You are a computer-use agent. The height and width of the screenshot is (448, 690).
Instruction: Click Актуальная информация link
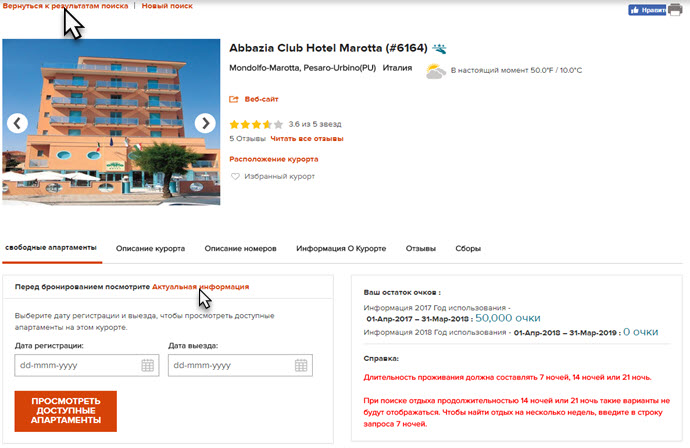pos(200,287)
